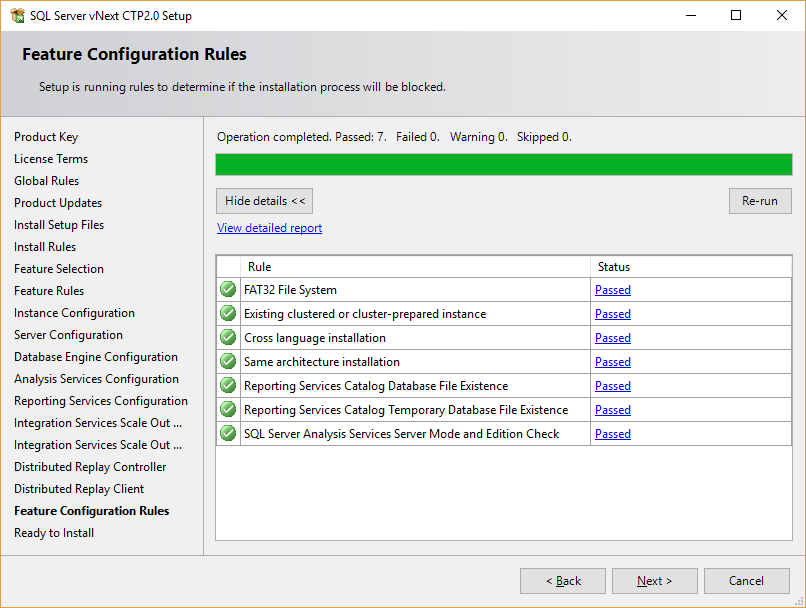The width and height of the screenshot is (806, 608).
Task: Cancel the SQL Server setup
Action: tap(746, 581)
